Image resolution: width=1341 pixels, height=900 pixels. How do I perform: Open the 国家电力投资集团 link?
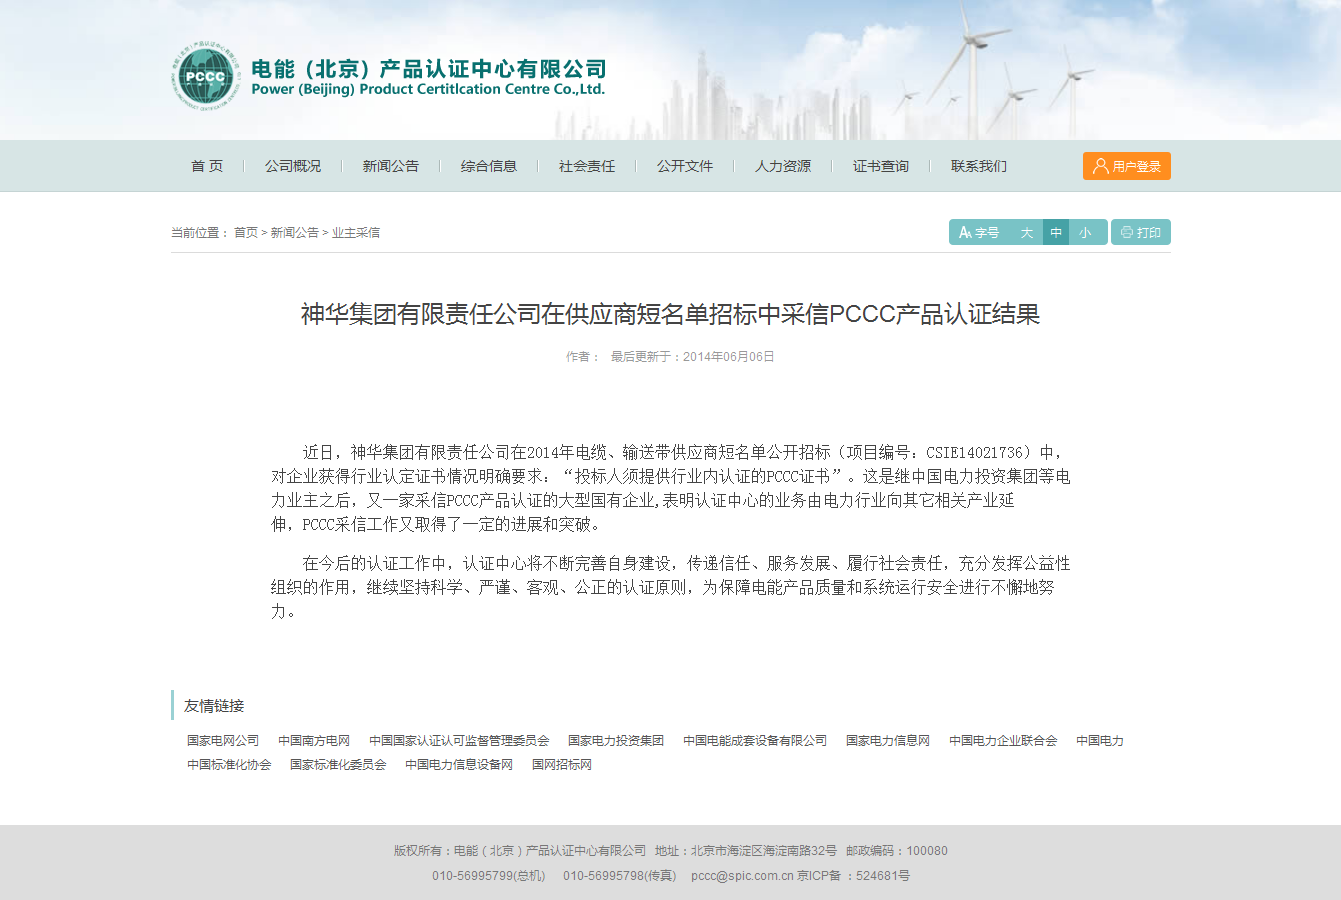[x=616, y=741]
